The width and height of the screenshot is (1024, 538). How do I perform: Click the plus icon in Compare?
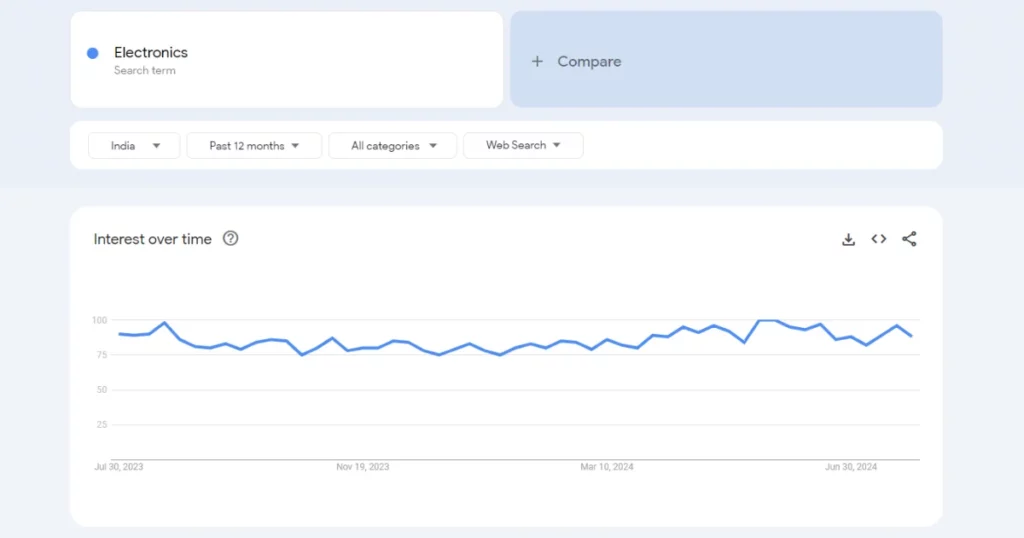click(x=537, y=61)
